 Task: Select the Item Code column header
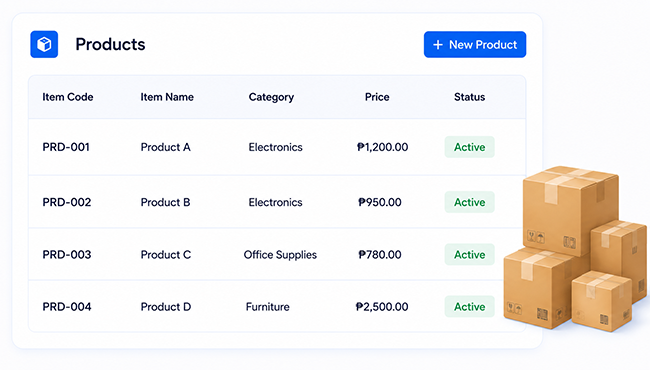pyautogui.click(x=68, y=97)
